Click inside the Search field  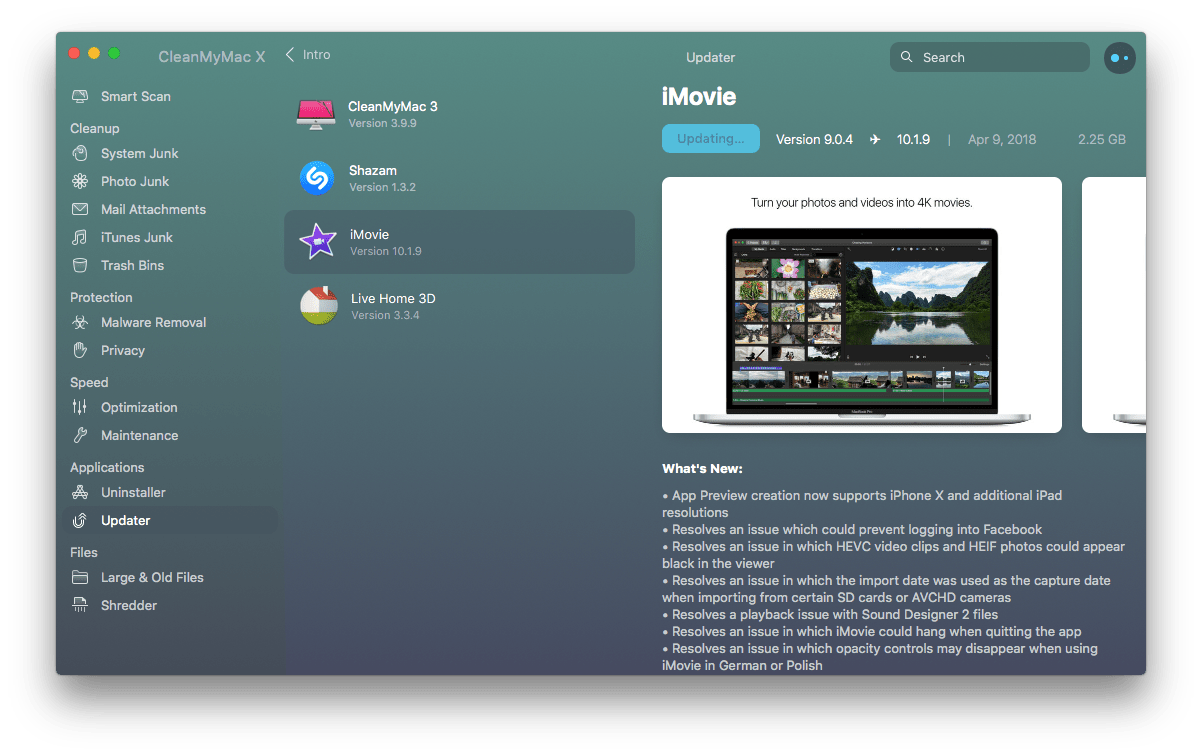(988, 57)
